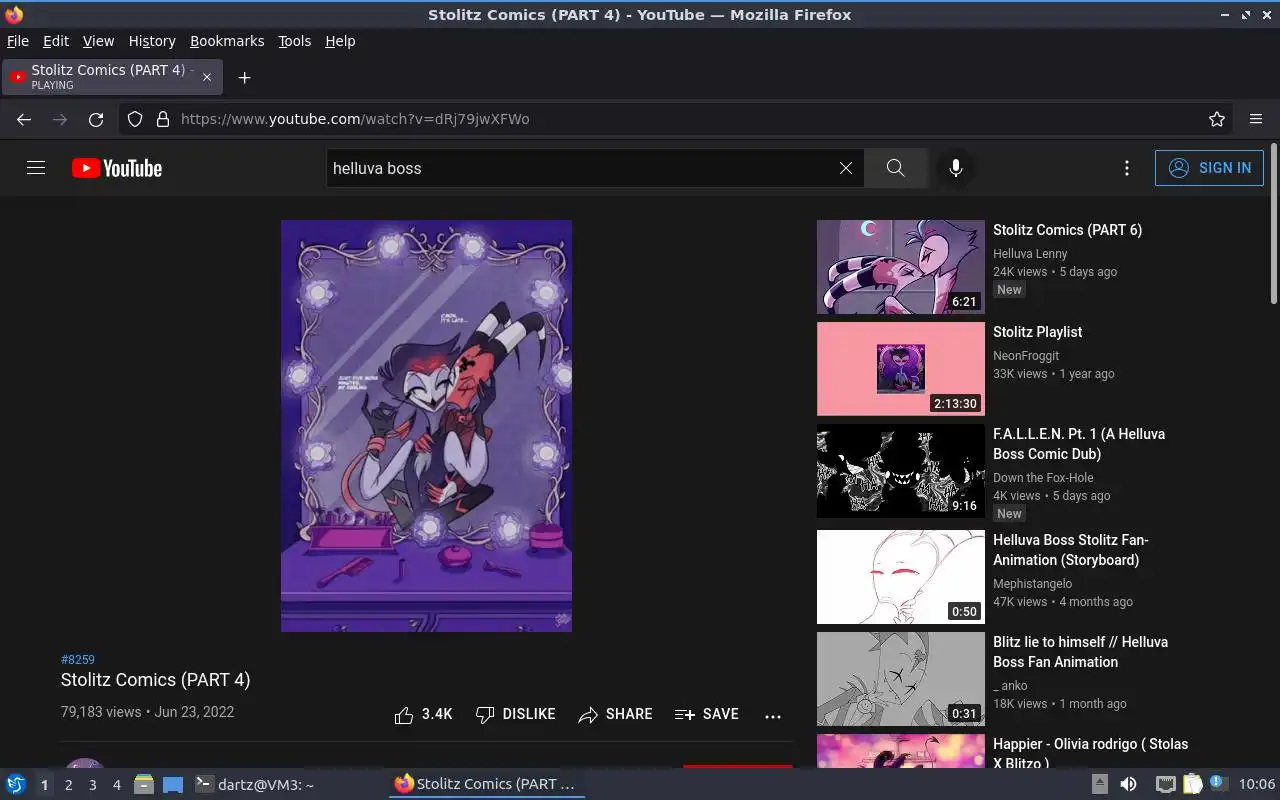The height and width of the screenshot is (800, 1280).
Task: Click the page vertical scrollbar
Action: (x=1273, y=225)
